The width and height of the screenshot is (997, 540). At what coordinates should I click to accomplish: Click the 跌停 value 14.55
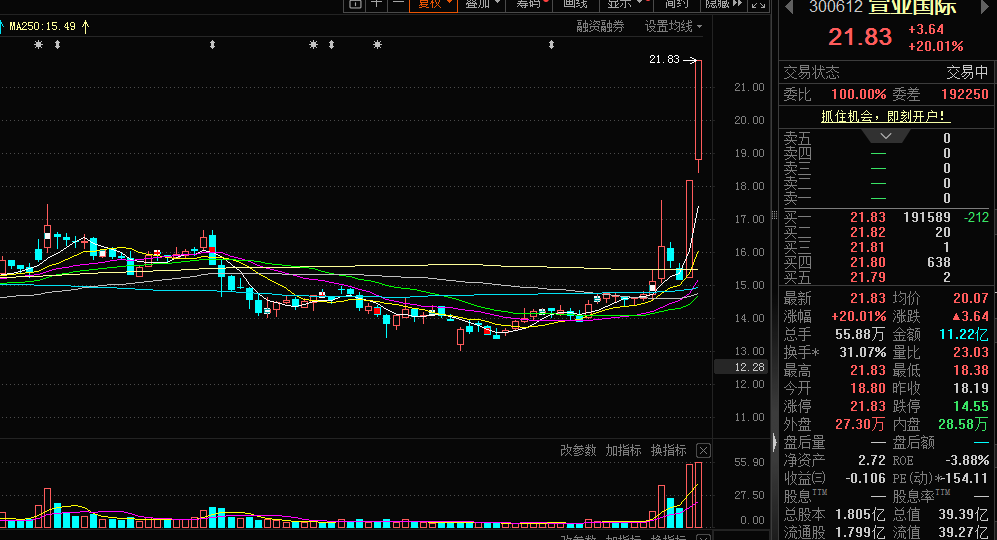[970, 406]
